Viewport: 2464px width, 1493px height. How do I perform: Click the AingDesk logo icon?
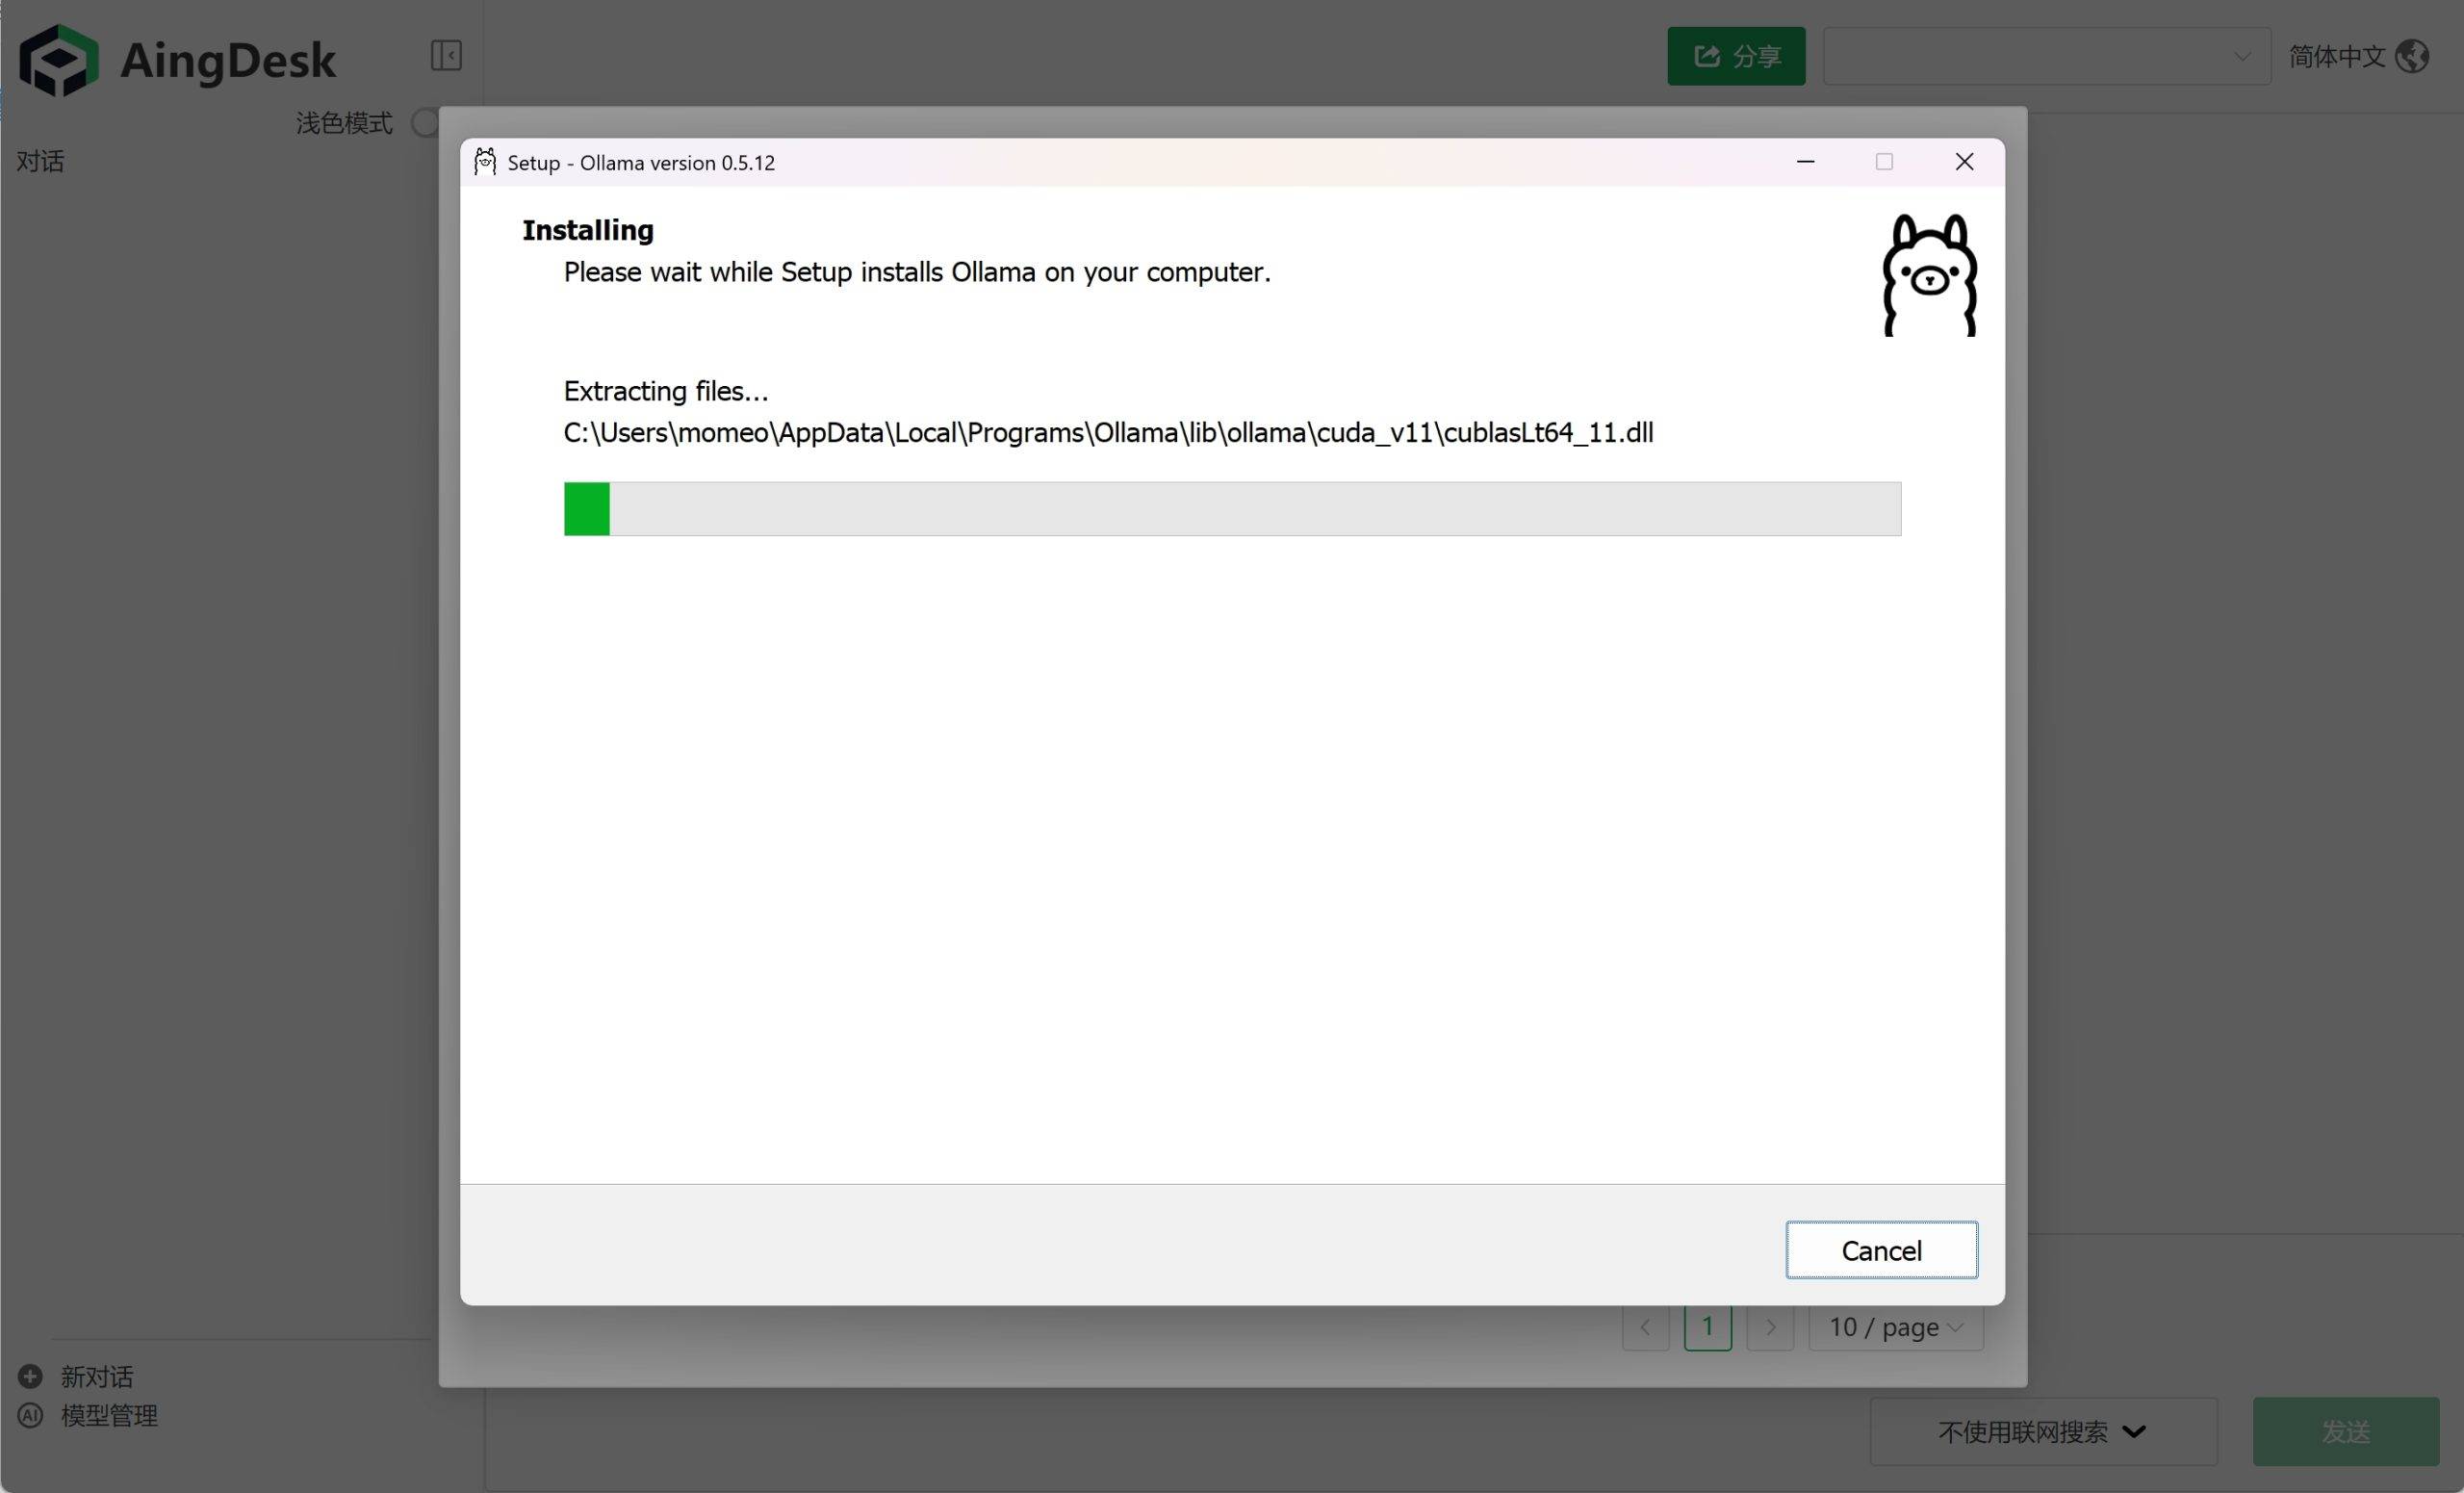point(58,60)
